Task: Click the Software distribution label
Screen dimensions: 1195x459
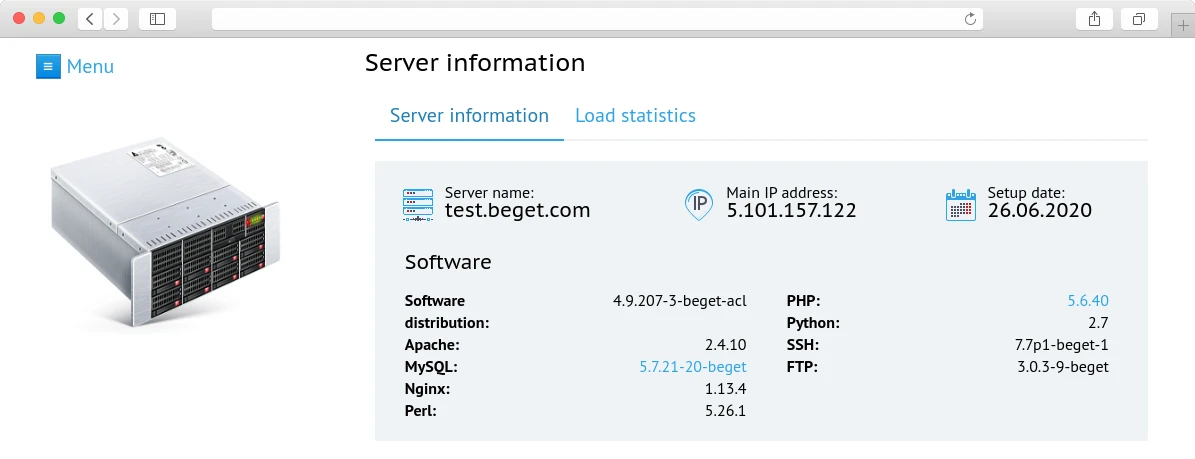Action: coord(447,311)
